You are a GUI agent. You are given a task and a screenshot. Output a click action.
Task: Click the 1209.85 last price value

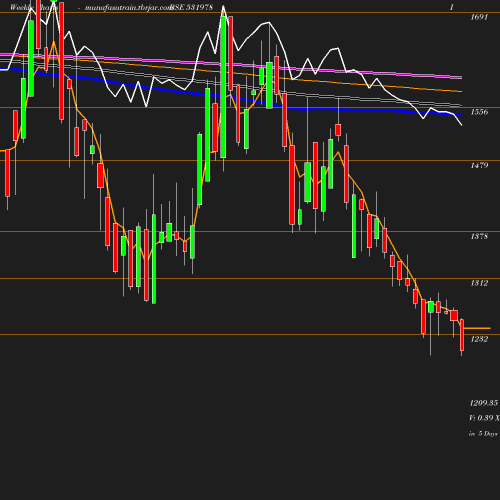click(484, 403)
